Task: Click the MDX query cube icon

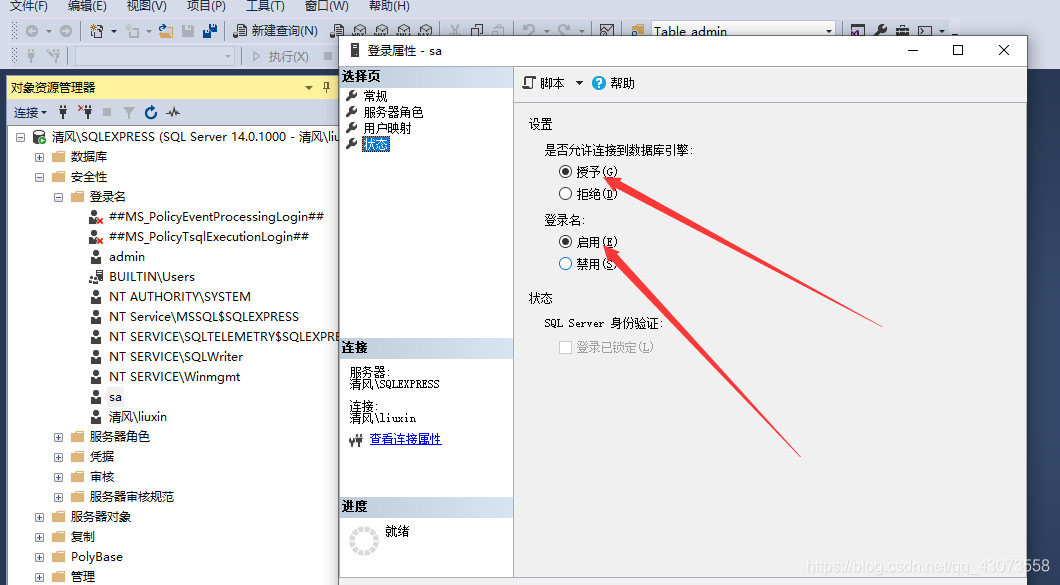Action: pyautogui.click(x=360, y=30)
